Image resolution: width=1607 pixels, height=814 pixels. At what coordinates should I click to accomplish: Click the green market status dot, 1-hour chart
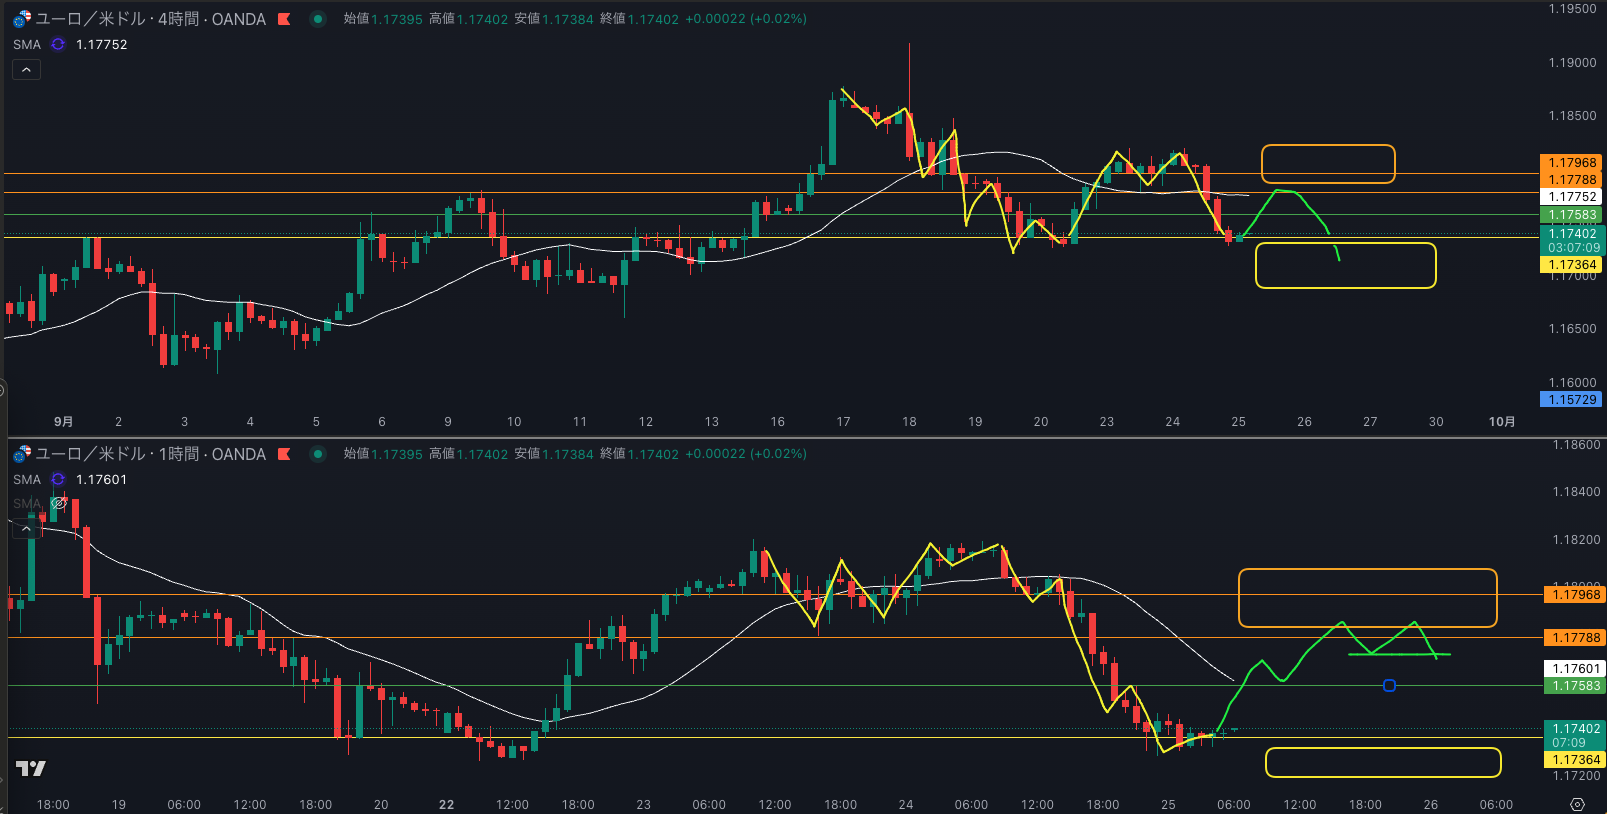point(318,454)
